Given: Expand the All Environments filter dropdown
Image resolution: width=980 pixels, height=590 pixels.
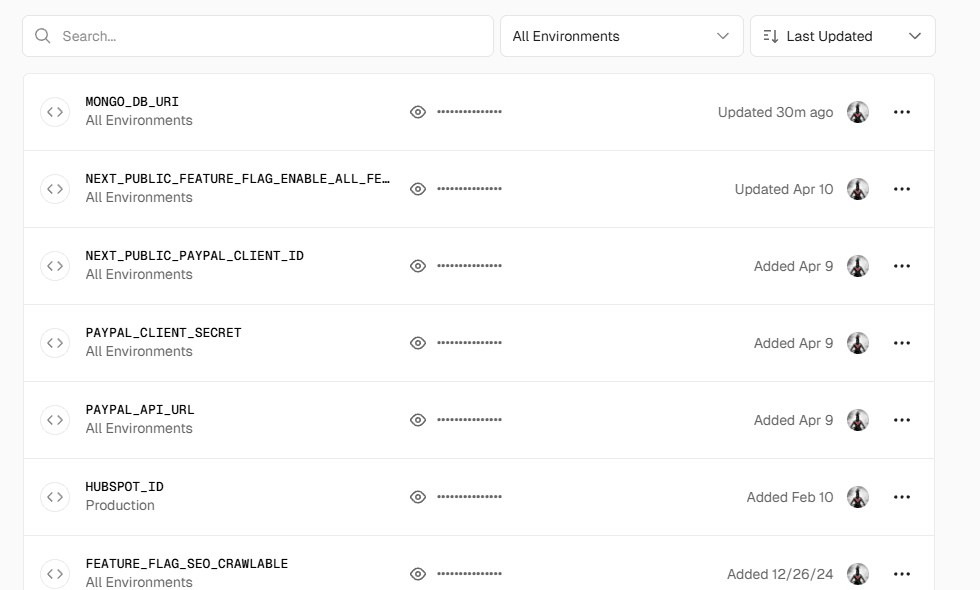Looking at the screenshot, I should tap(621, 36).
